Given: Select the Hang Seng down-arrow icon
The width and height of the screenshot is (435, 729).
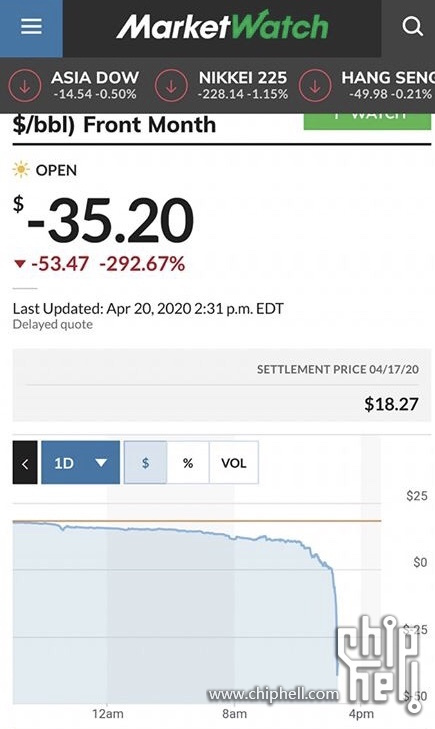Looking at the screenshot, I should tap(315, 86).
